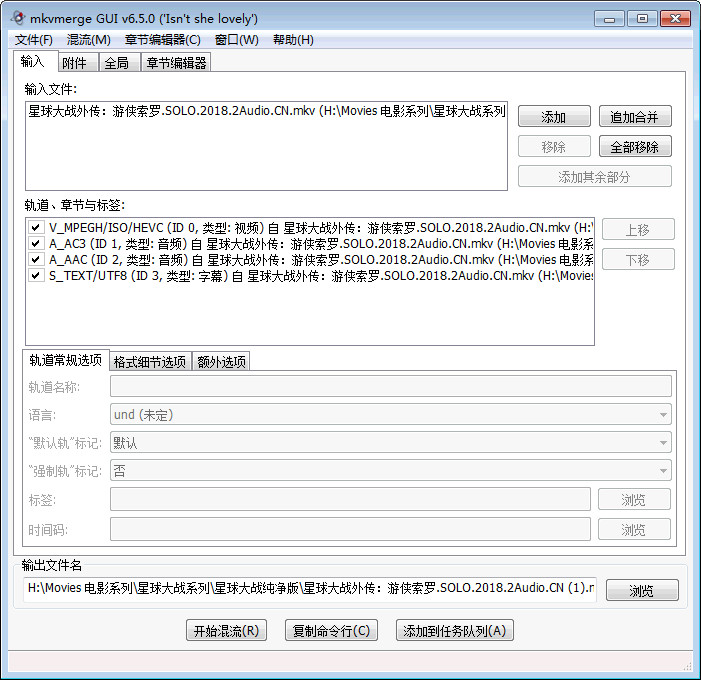The width and height of the screenshot is (701, 680).
Task: Uncheck the A_AC3 audio track checkbox
Action: coord(35,244)
